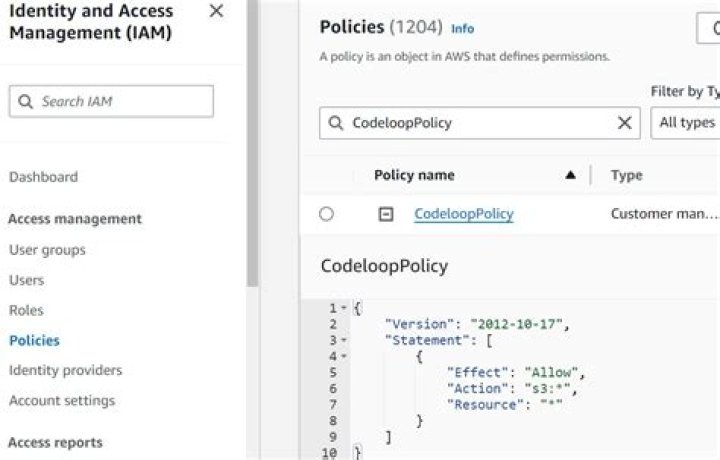This screenshot has width=720, height=460.
Task: Open the Roles section
Action: click(26, 310)
